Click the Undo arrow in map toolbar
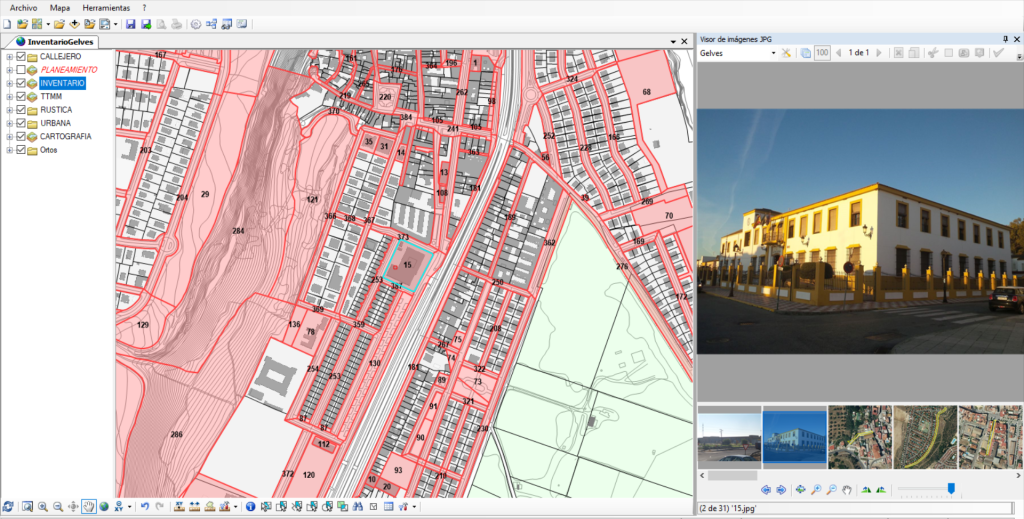 [145, 506]
